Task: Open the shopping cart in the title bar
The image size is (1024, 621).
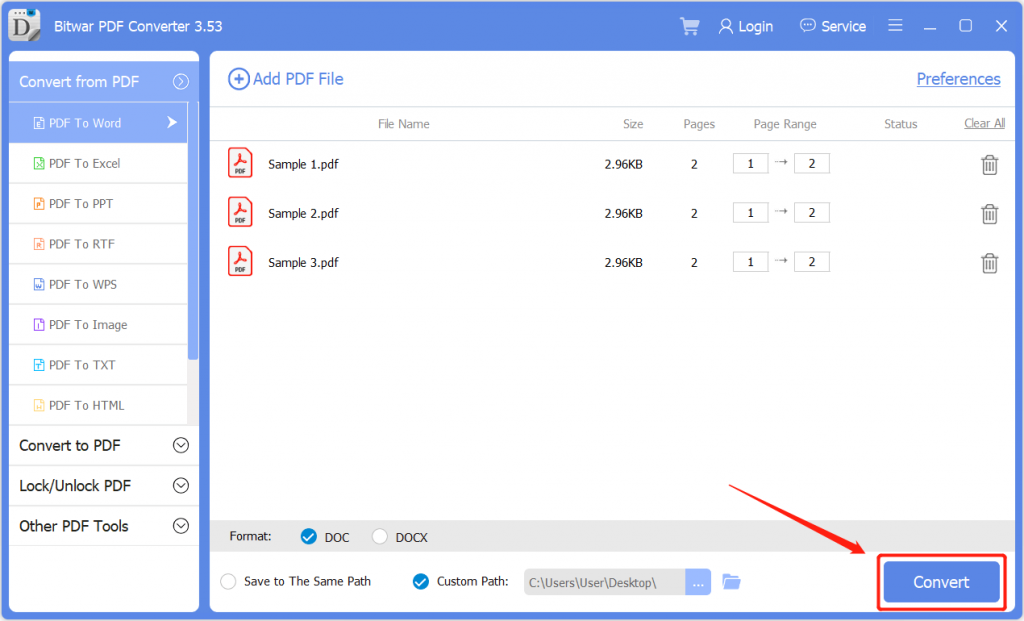Action: tap(689, 26)
